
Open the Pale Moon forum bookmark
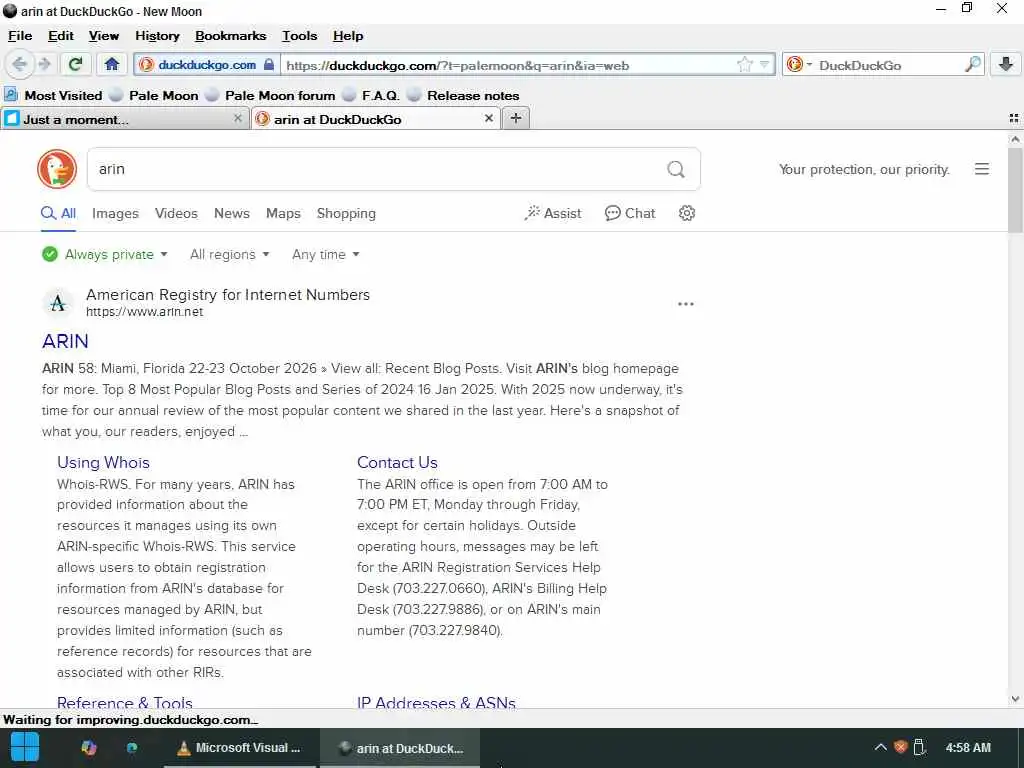click(270, 95)
